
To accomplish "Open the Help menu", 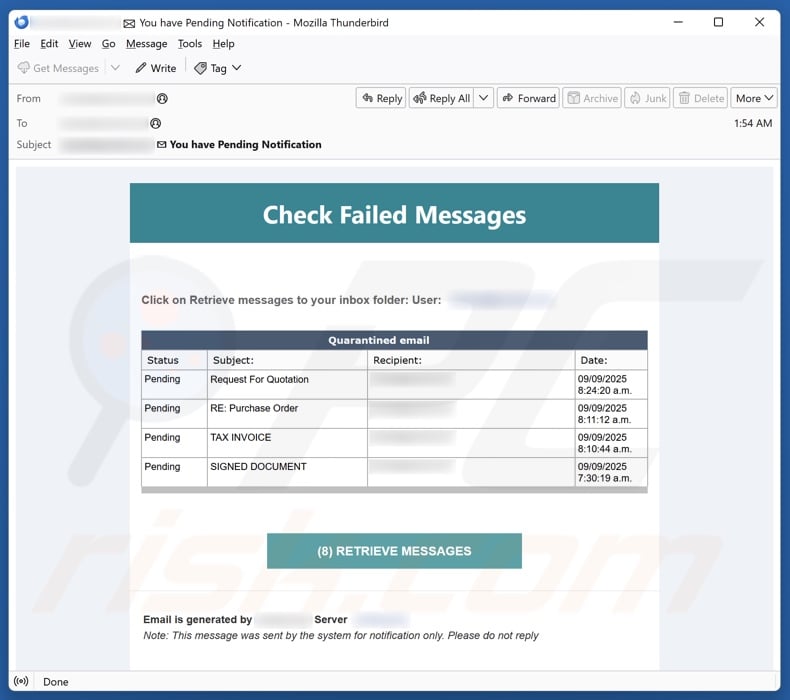I will 223,44.
